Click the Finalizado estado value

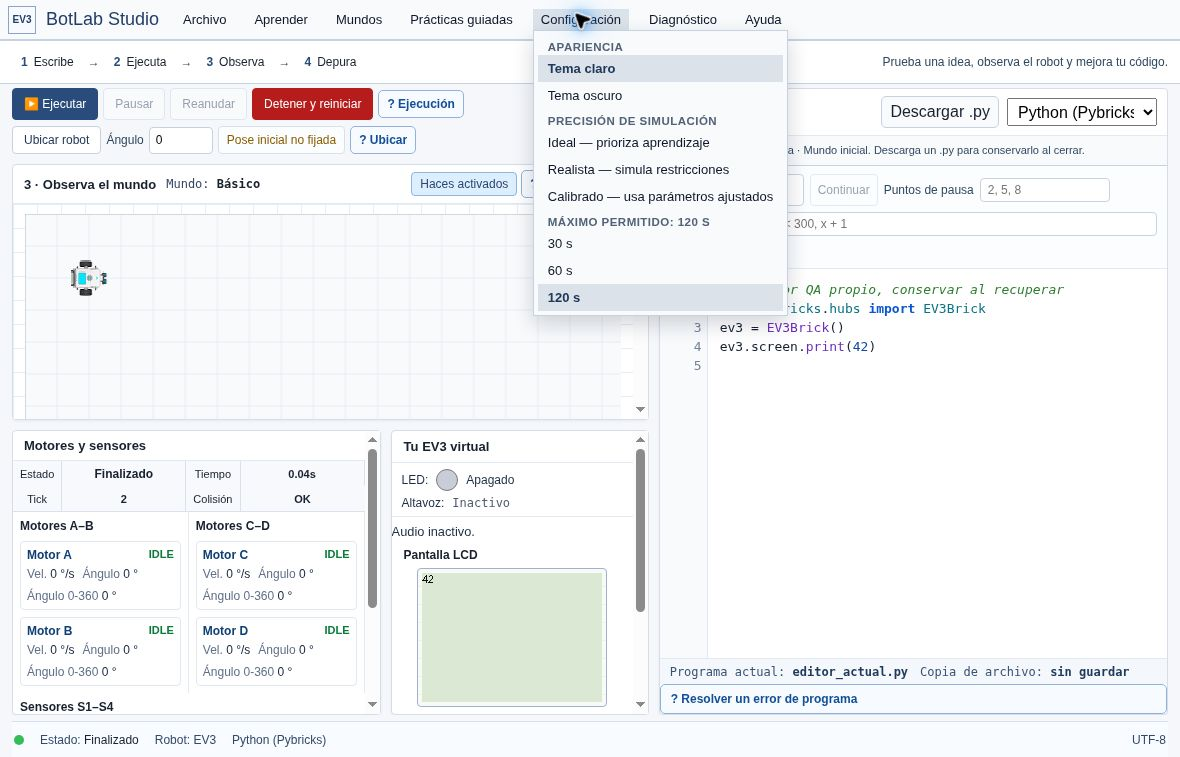click(123, 474)
